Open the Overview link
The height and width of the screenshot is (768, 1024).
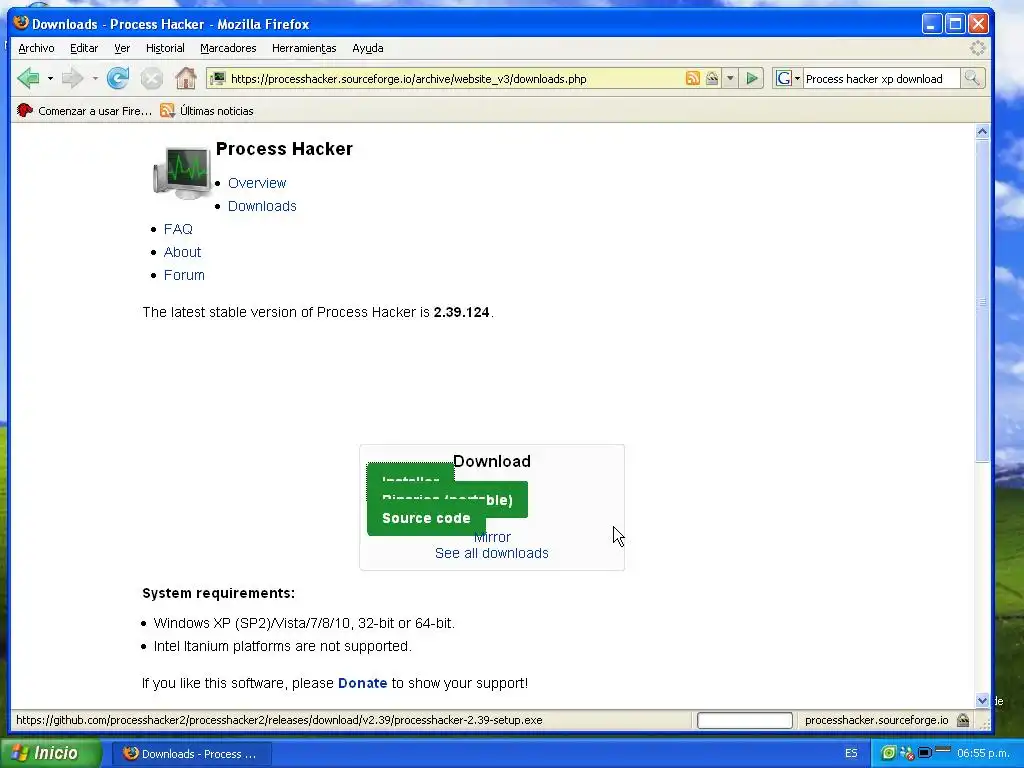(257, 184)
